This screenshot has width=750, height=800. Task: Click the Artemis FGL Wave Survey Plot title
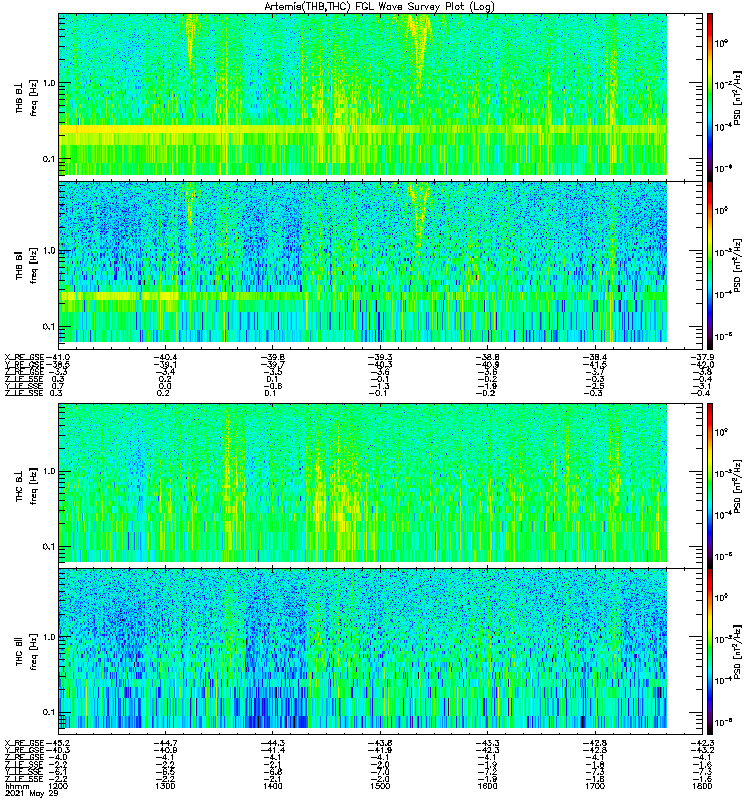click(x=379, y=7)
